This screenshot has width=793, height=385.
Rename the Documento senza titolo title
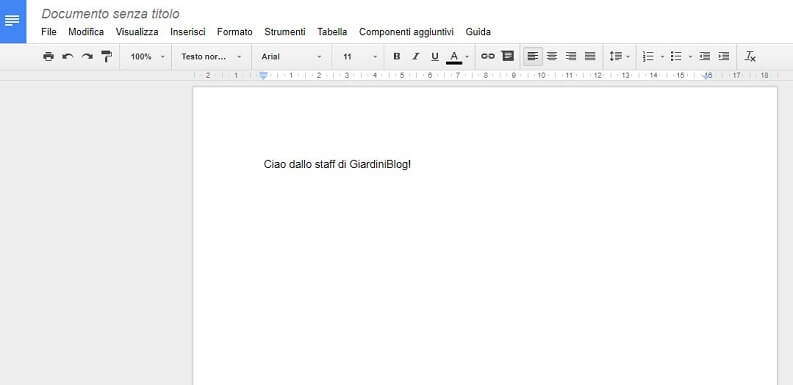tap(110, 14)
